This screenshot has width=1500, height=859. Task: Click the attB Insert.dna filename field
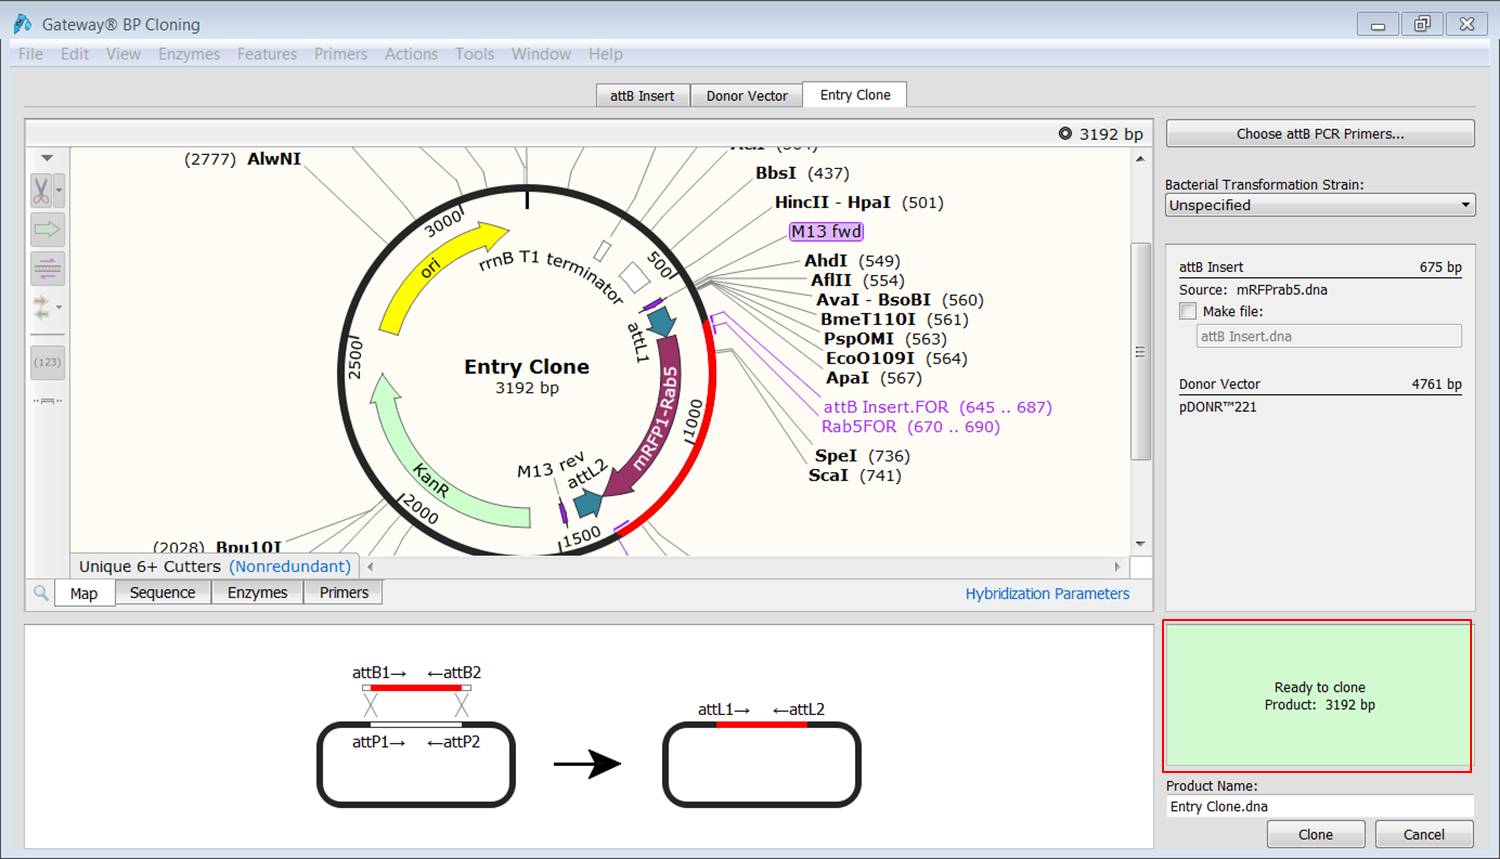(x=1329, y=336)
